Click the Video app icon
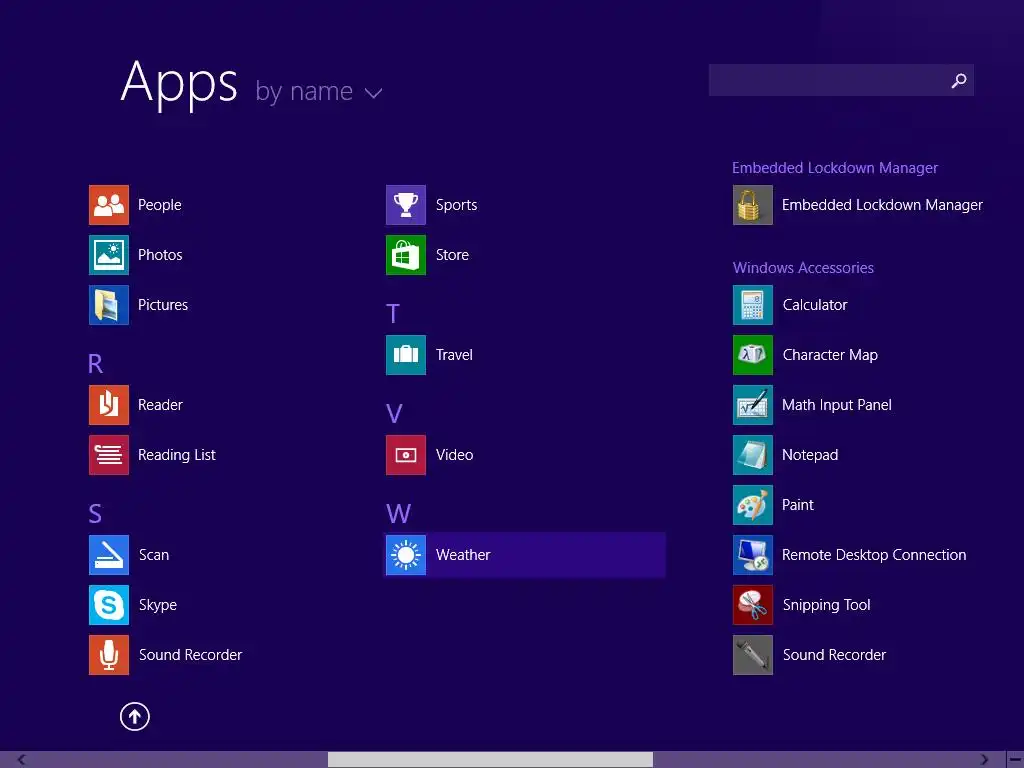This screenshot has width=1024, height=768. pyautogui.click(x=406, y=455)
